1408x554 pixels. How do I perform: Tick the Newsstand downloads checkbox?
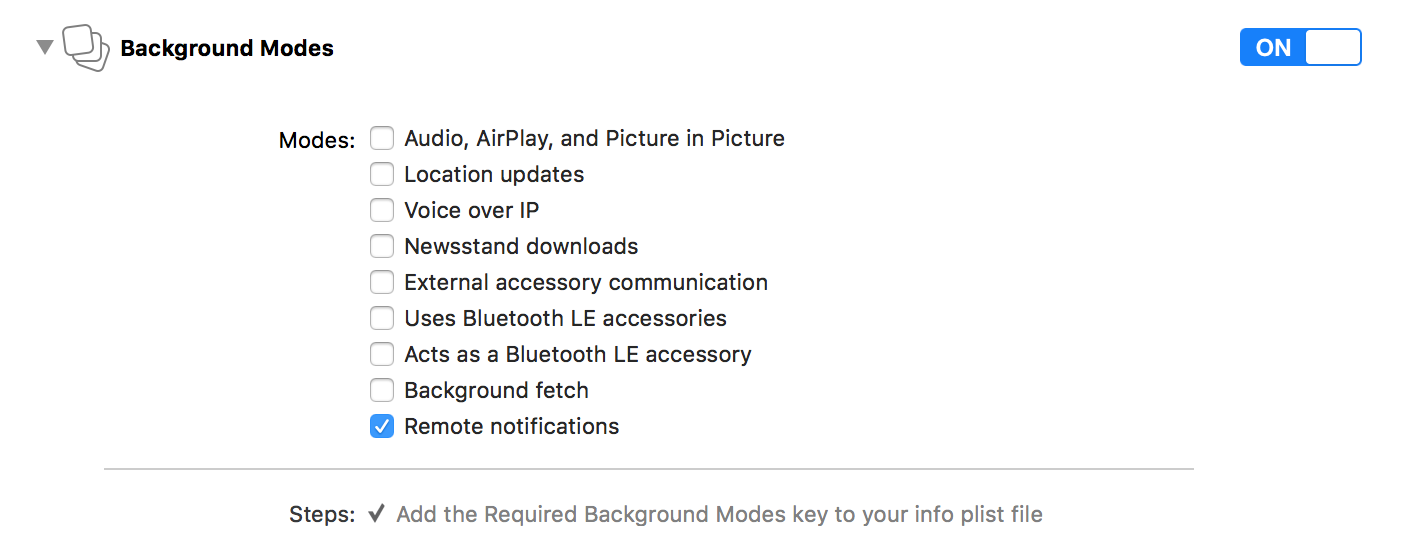click(382, 246)
